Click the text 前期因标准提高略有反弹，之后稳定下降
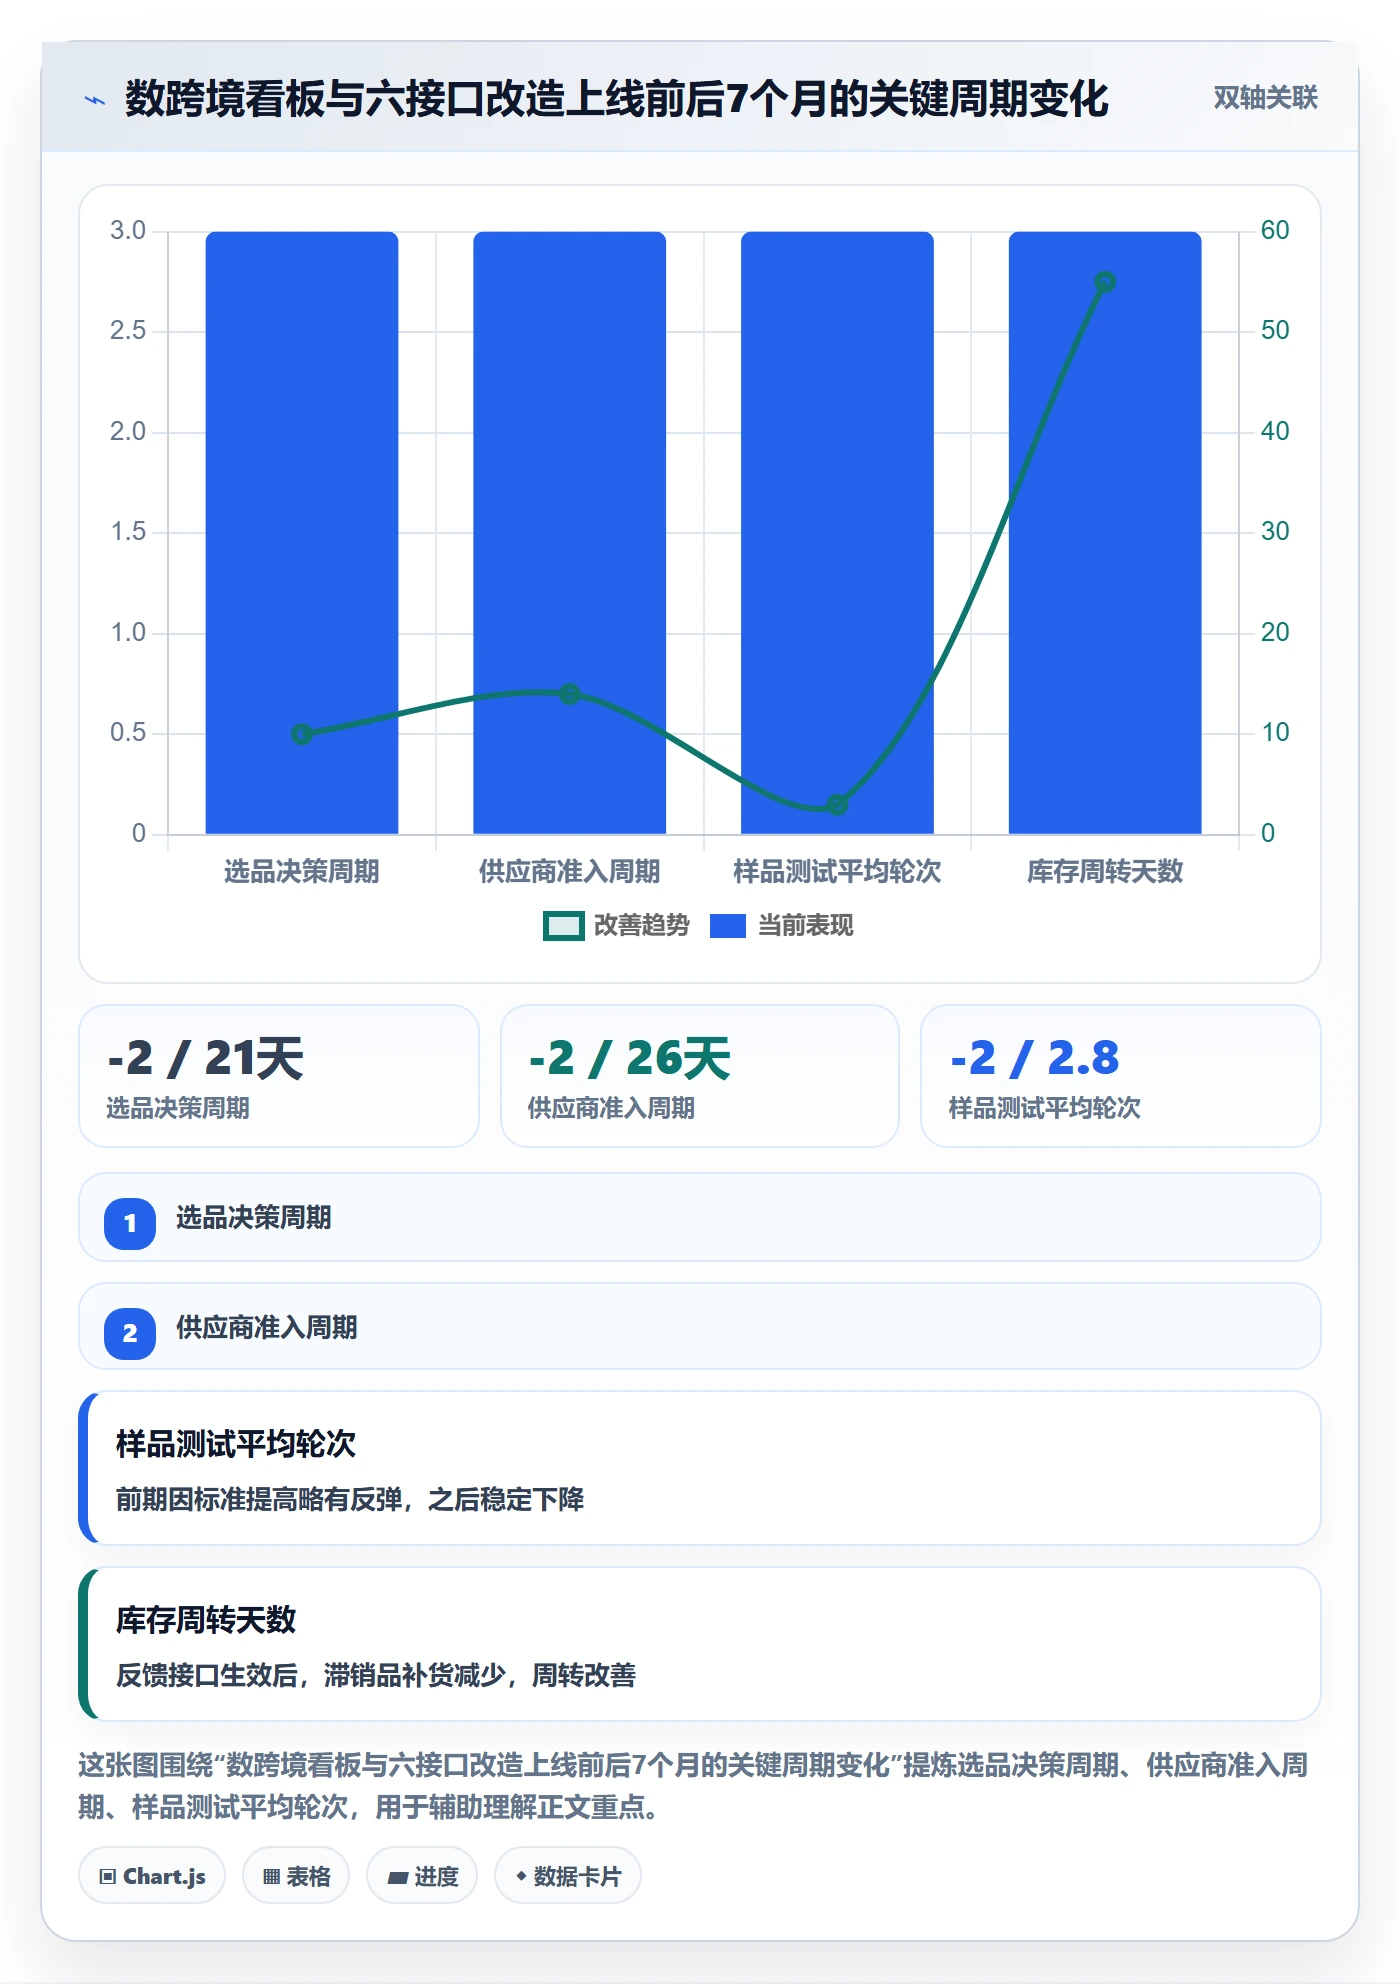This screenshot has height=1984, width=1400. (x=350, y=1499)
